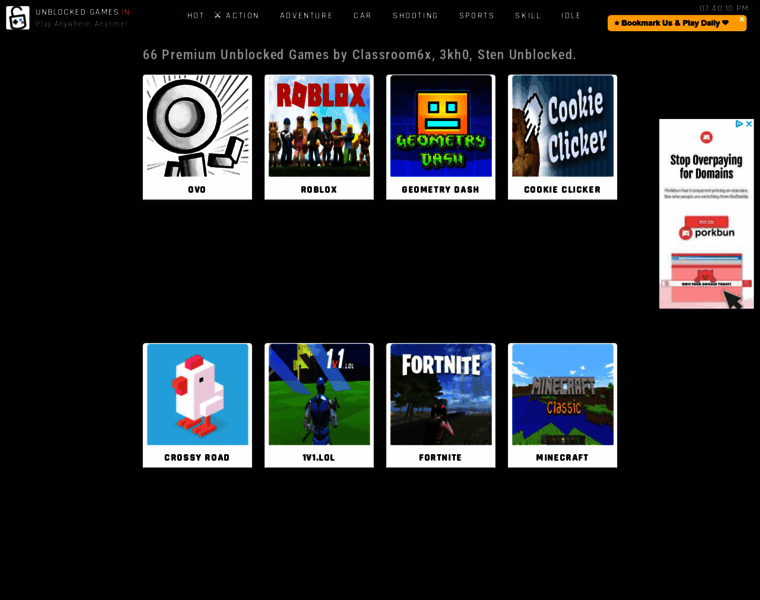
Task: Click the COOKIE CLICKER title label
Action: (x=562, y=189)
